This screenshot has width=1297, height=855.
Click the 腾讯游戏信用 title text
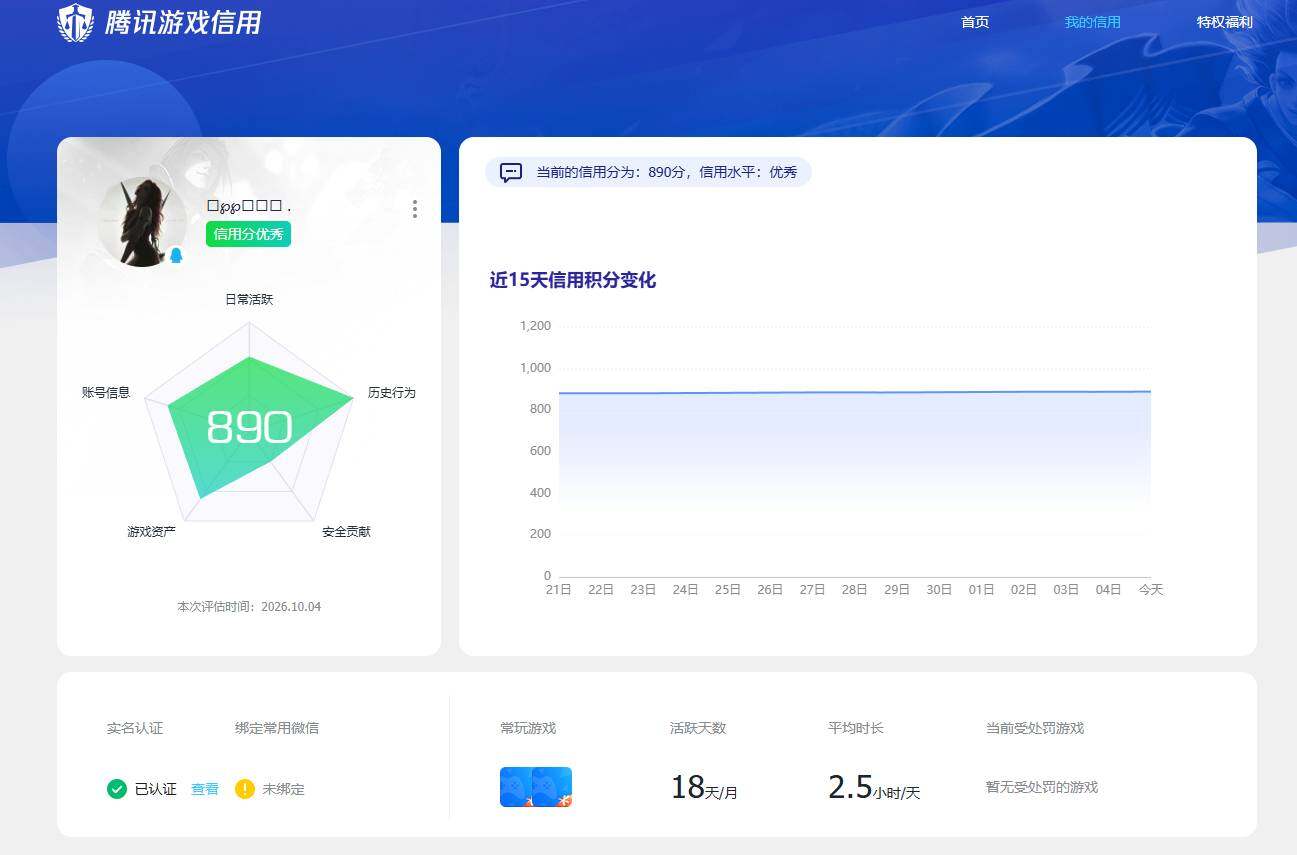183,22
